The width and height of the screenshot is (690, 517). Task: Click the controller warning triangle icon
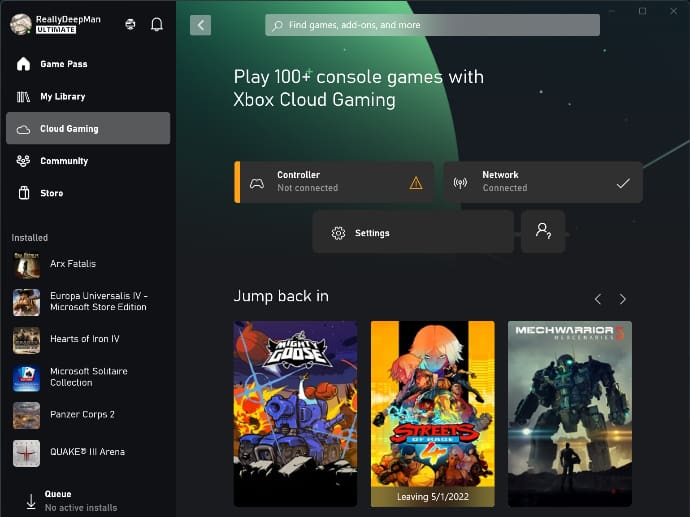click(416, 183)
